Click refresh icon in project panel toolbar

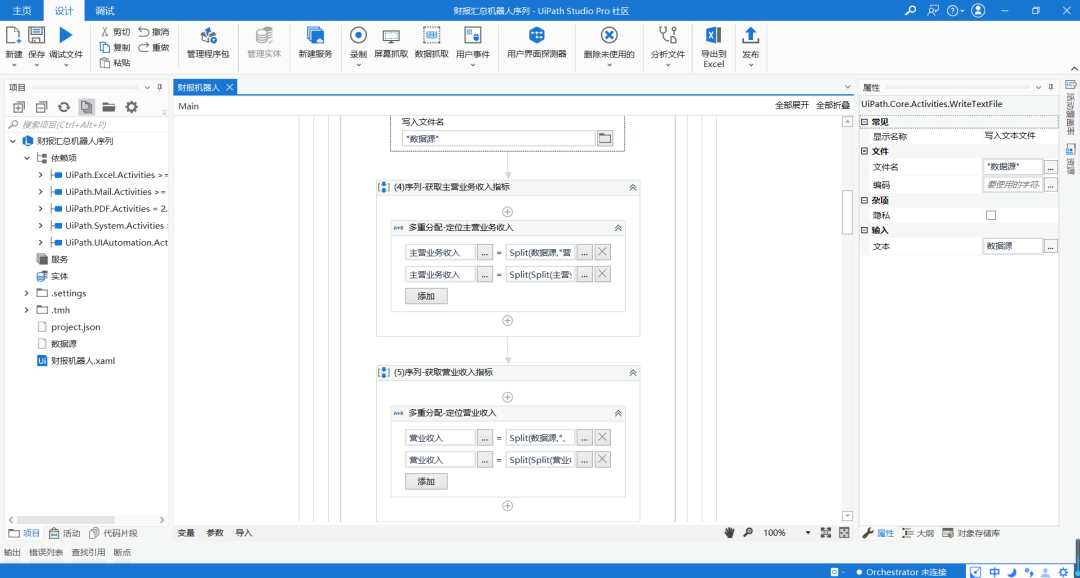64,107
